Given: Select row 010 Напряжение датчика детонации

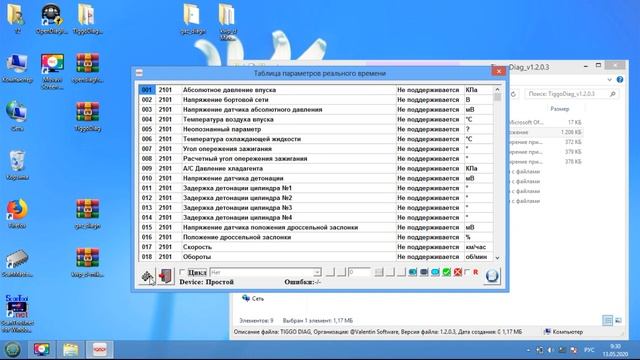Looking at the screenshot, I should (x=316, y=178).
